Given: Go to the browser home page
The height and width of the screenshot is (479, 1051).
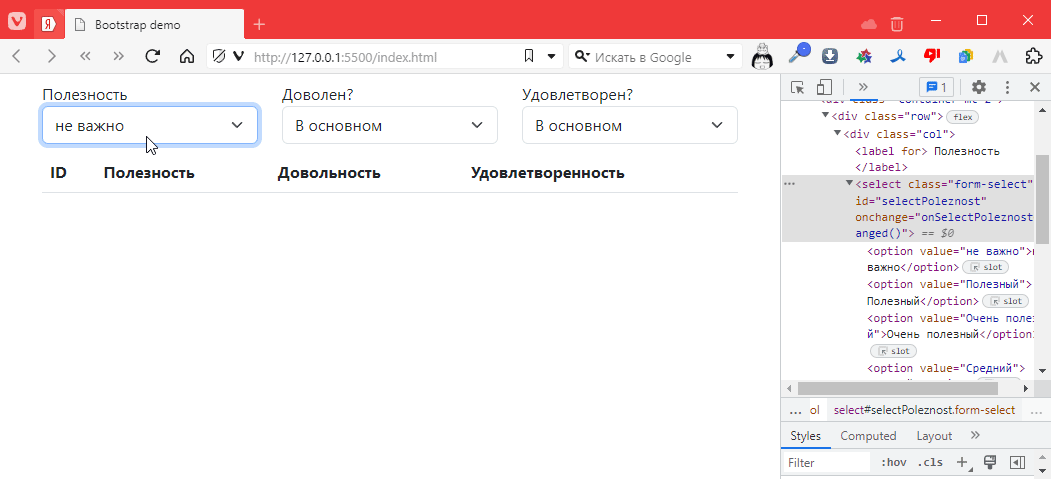Looking at the screenshot, I should point(186,57).
